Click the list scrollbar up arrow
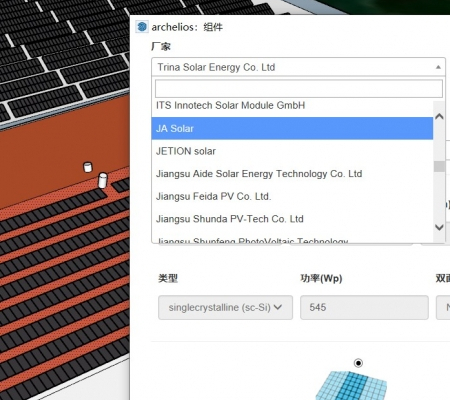 point(439,116)
